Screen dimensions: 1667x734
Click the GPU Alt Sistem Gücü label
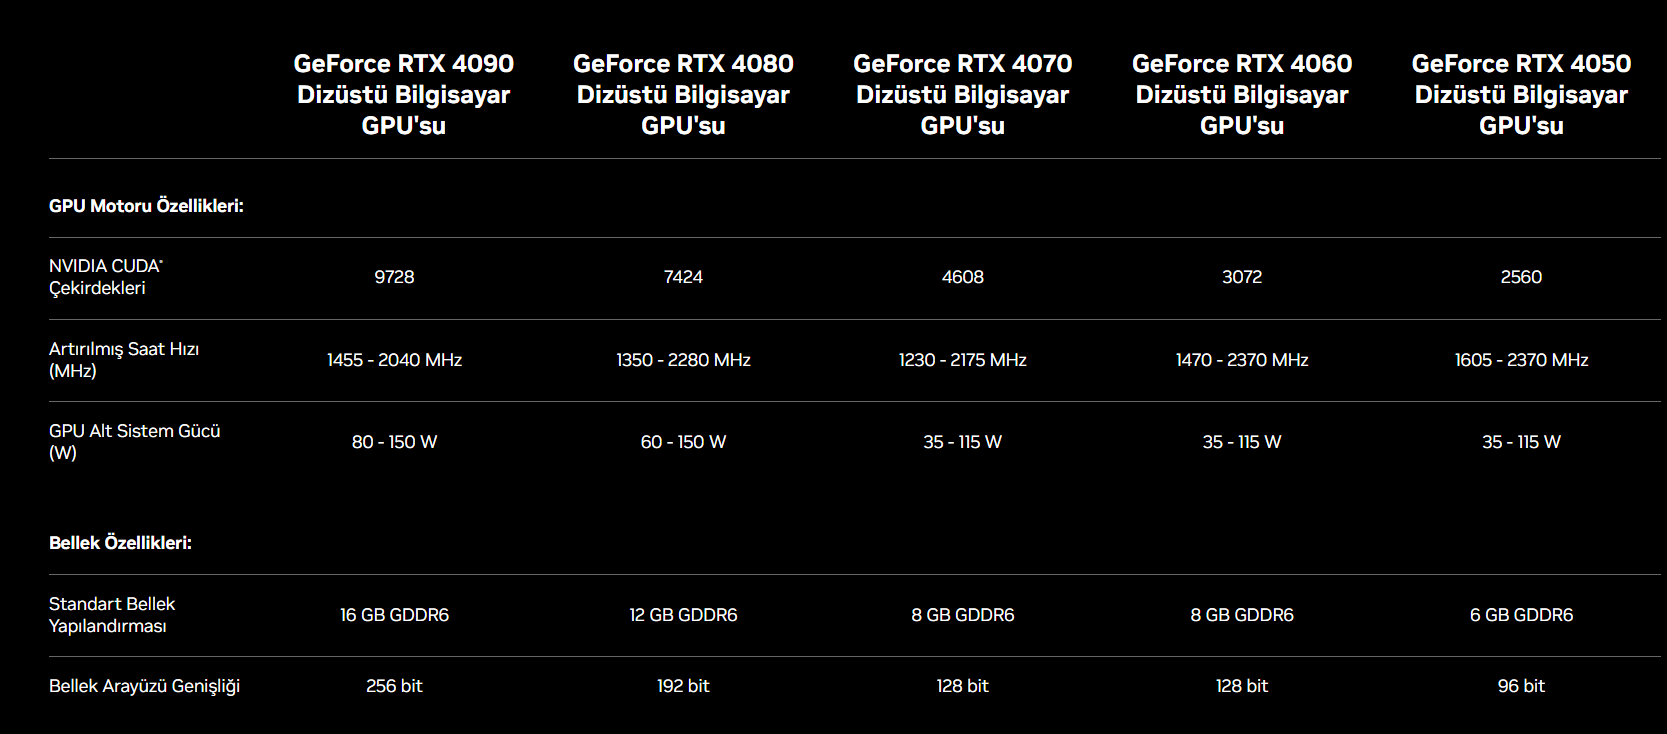(x=134, y=442)
